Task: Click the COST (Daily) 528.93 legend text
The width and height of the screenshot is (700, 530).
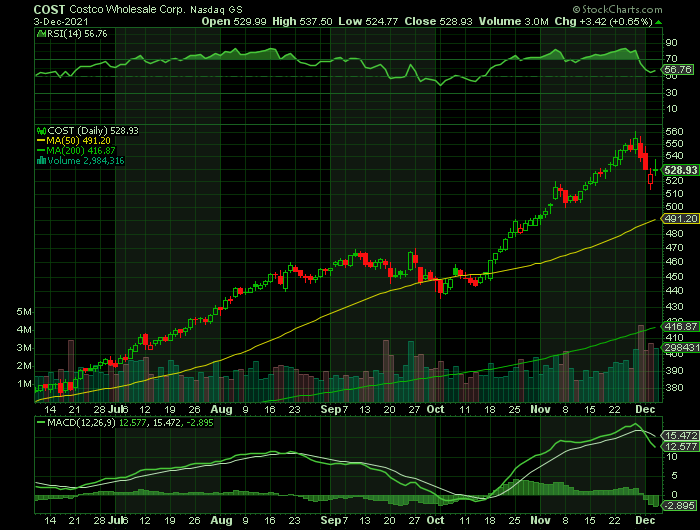Action: click(93, 131)
